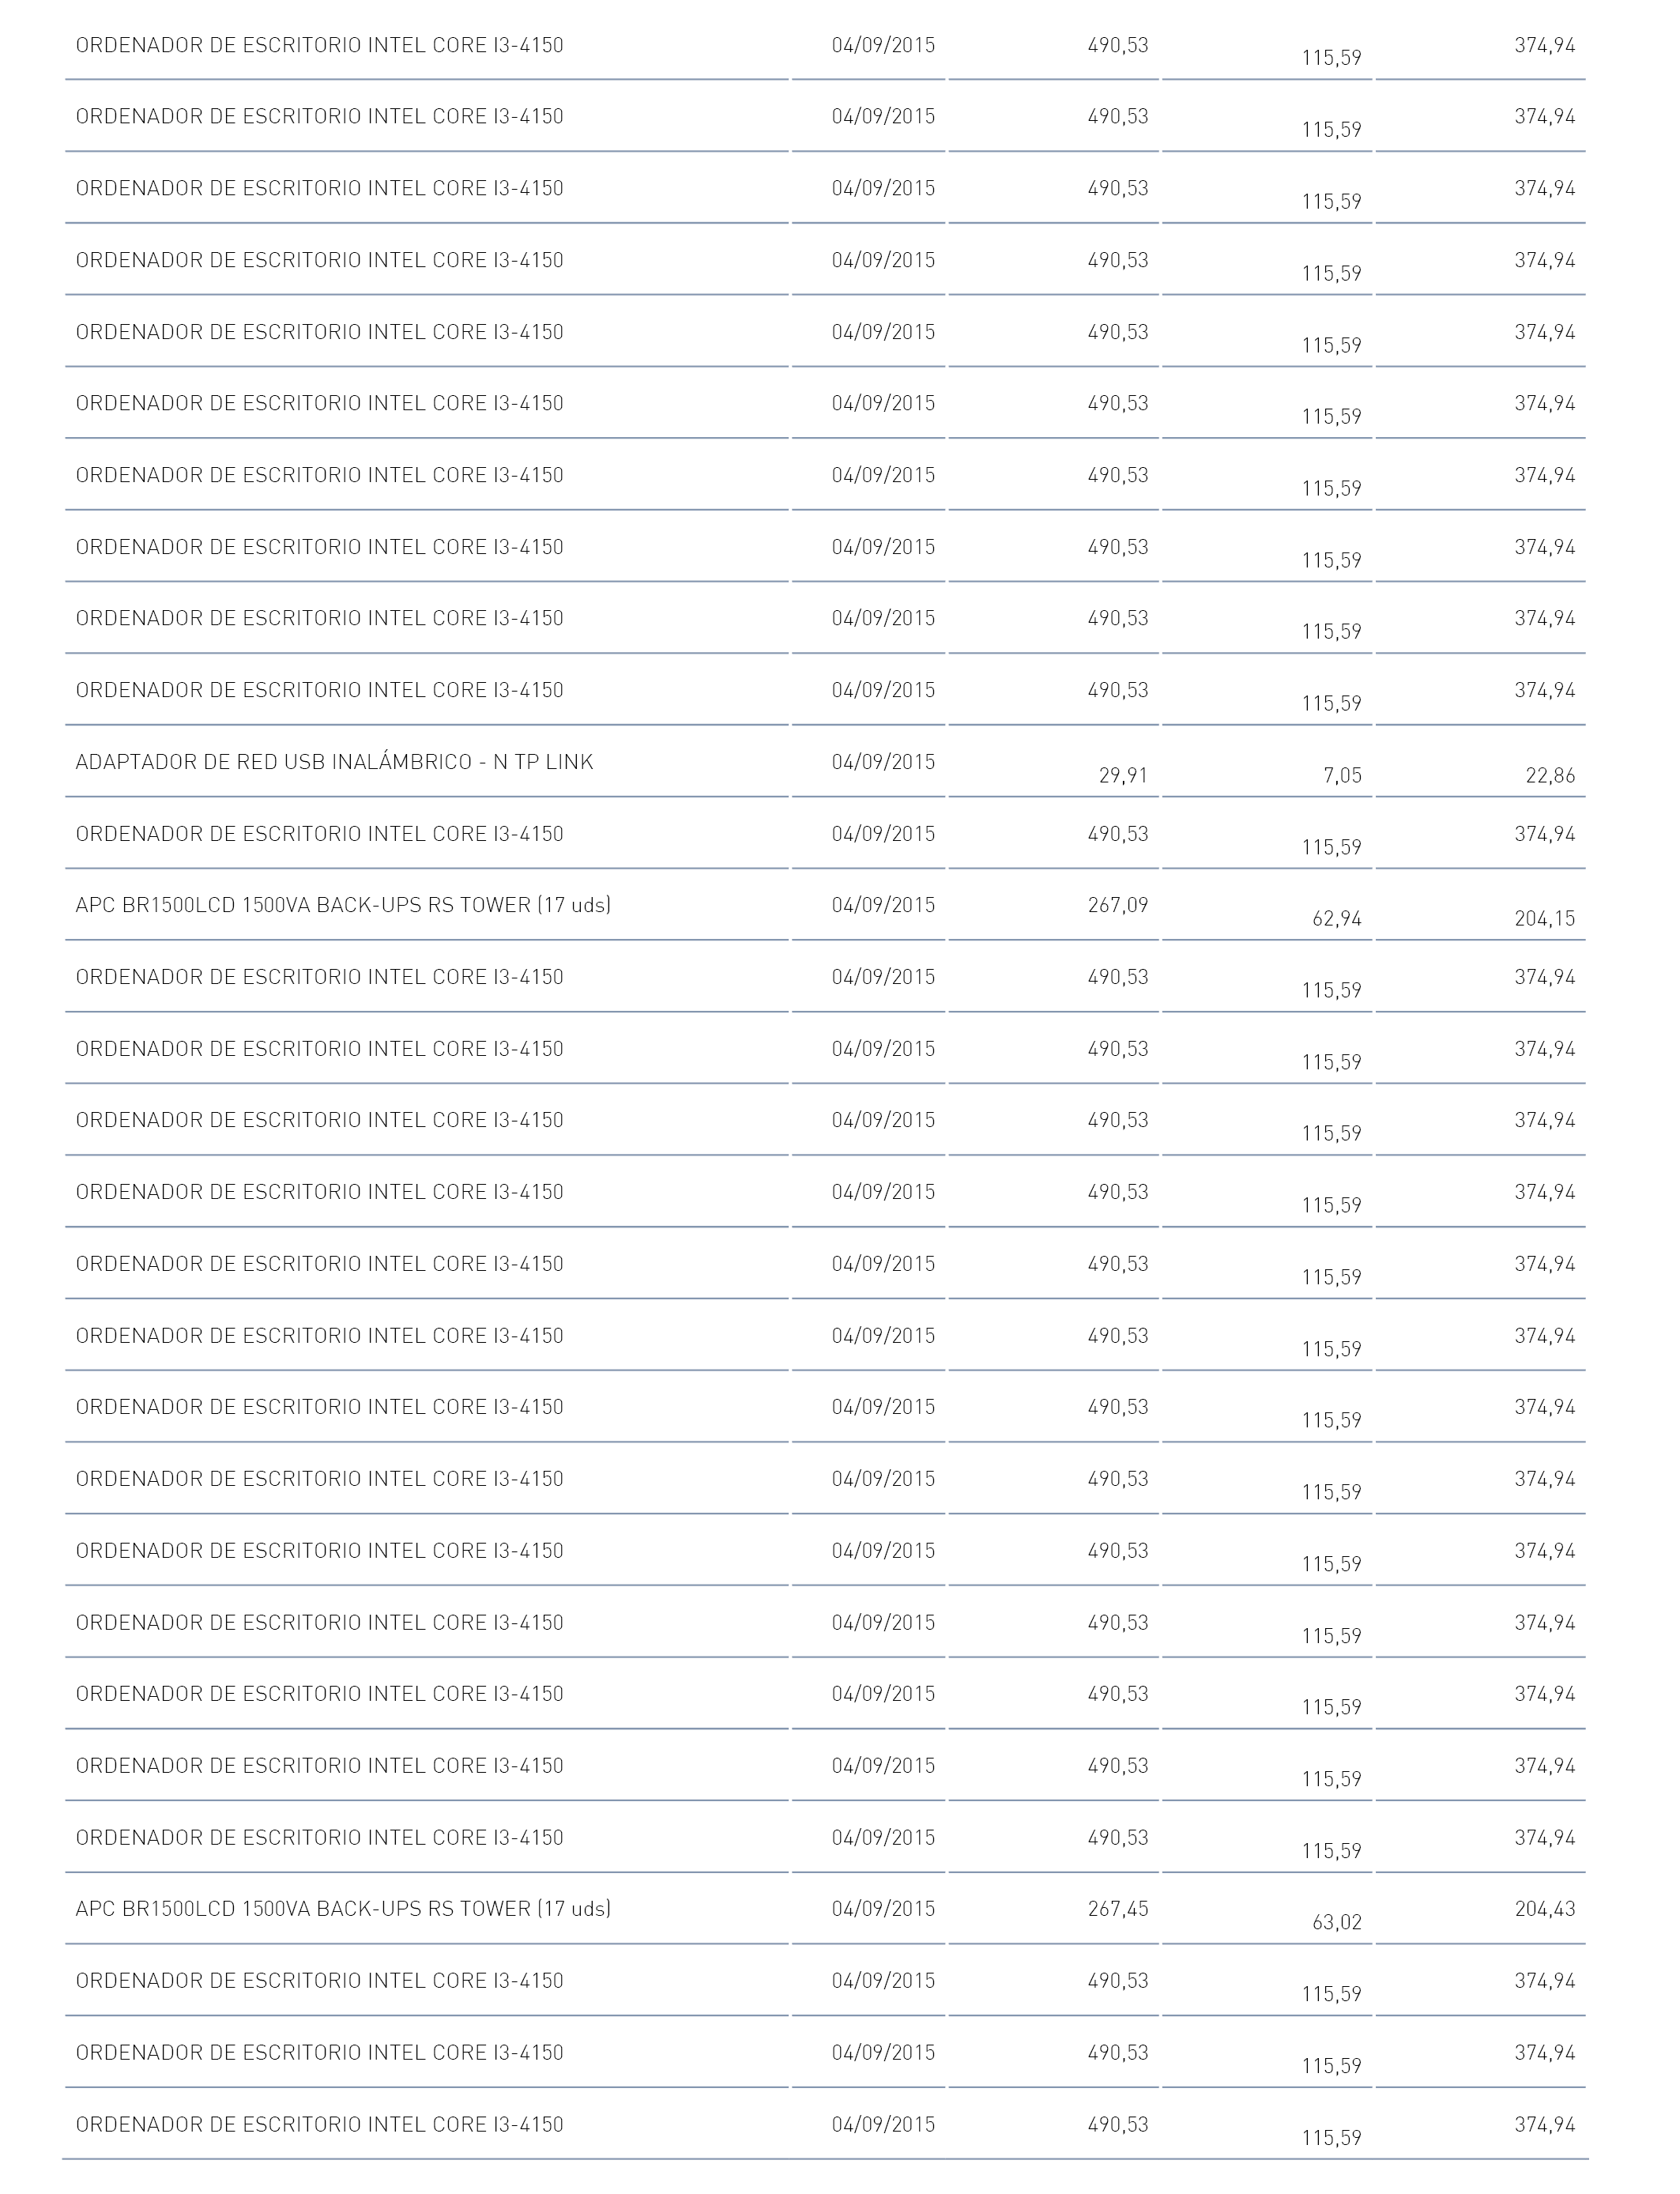This screenshot has width=1680, height=2194.
Task: Click the 204,43 net book value
Action: coord(1545,1908)
